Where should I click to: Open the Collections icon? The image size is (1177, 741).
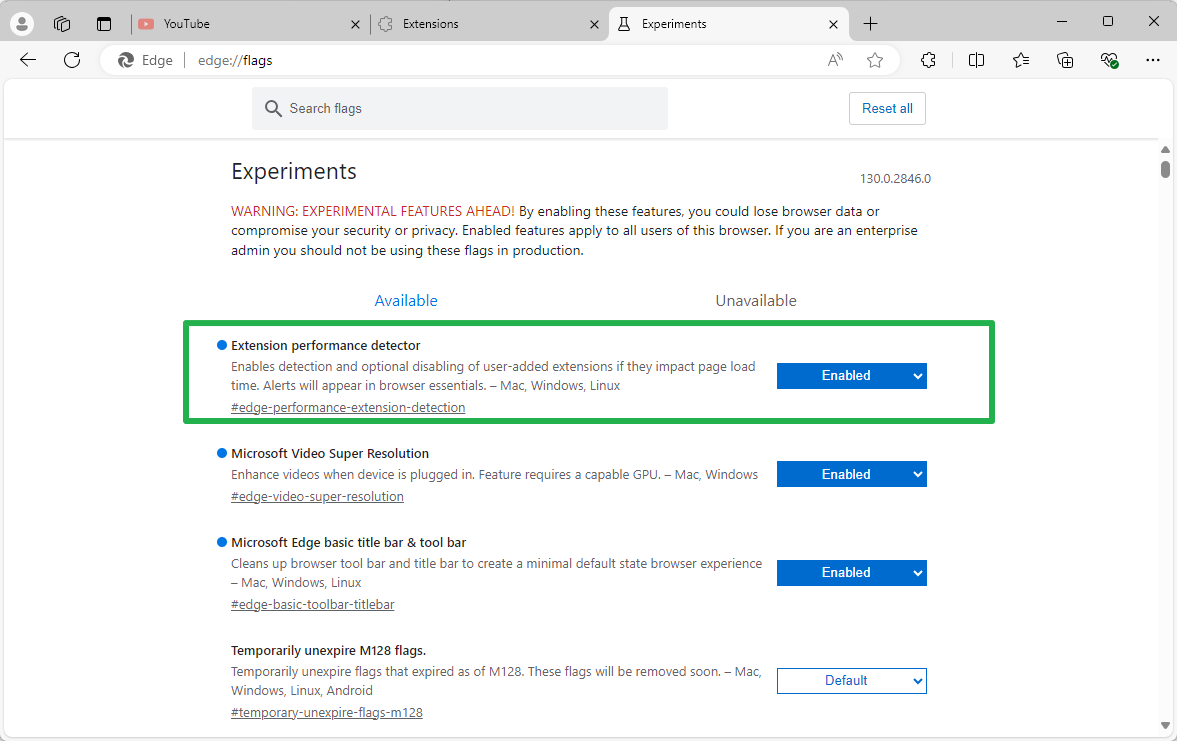click(x=1065, y=60)
